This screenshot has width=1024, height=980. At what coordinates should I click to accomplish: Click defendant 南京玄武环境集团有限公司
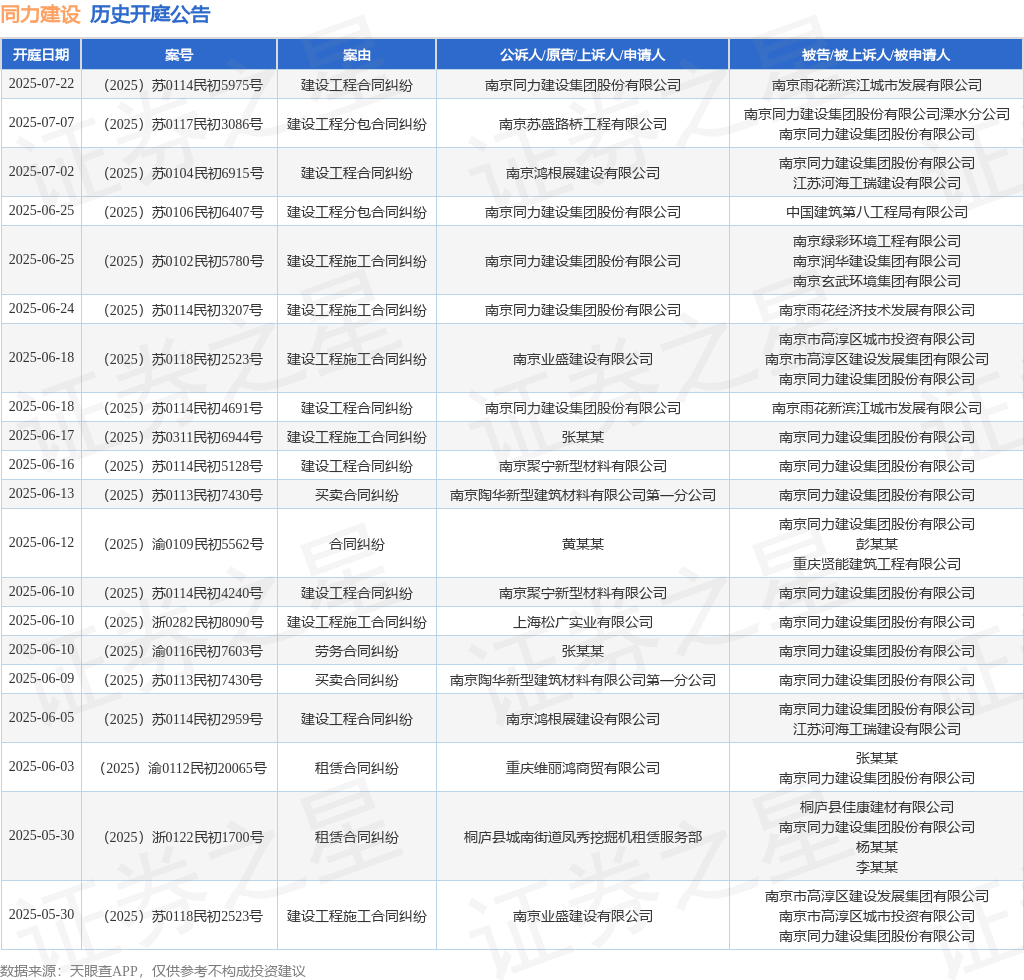pos(876,281)
